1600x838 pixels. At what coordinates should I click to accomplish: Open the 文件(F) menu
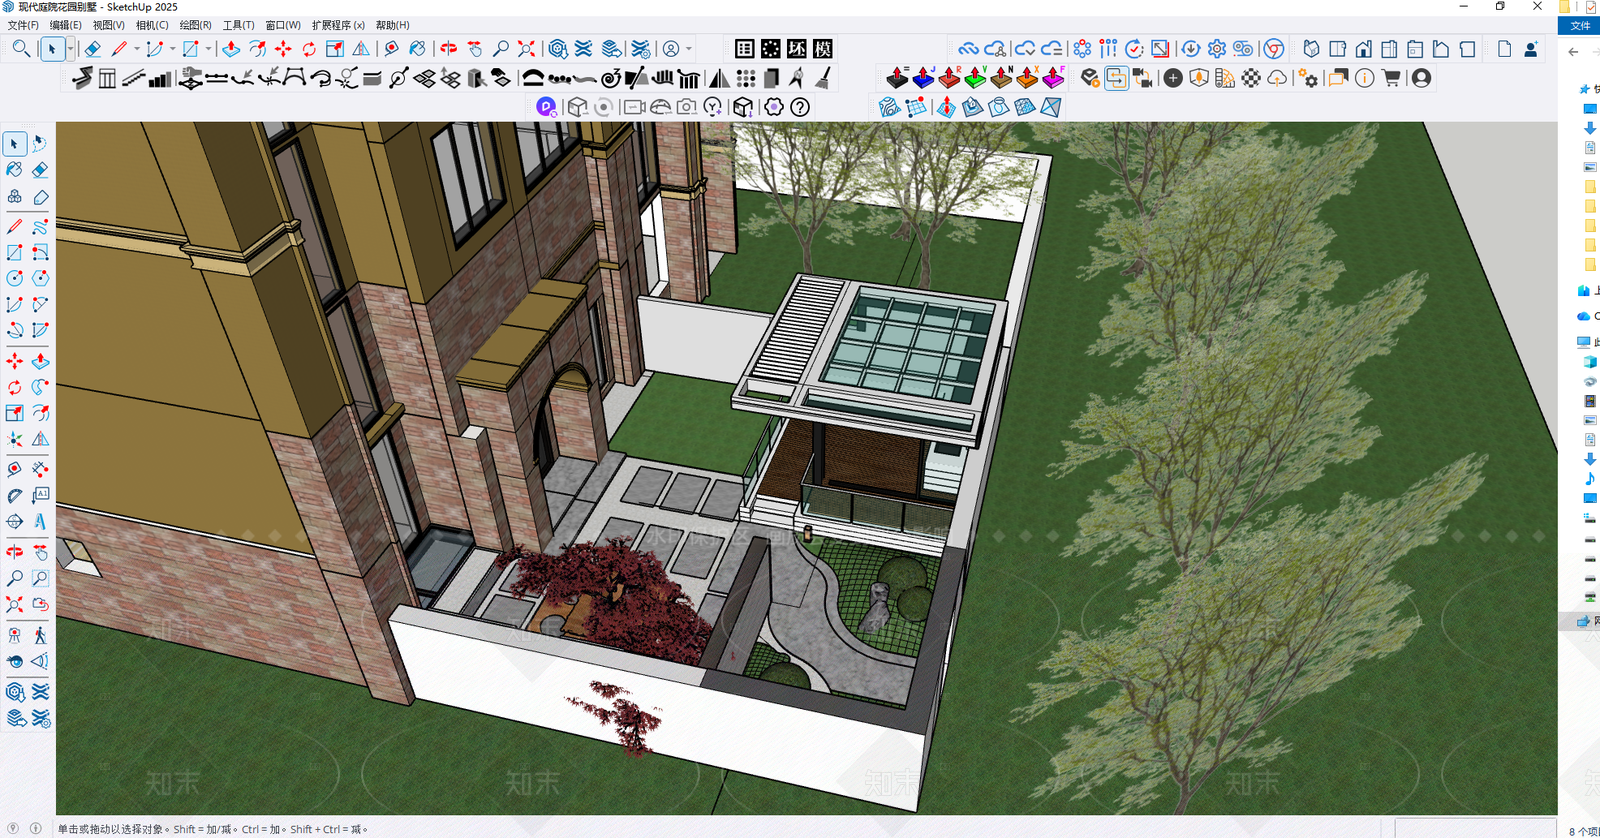click(23, 25)
